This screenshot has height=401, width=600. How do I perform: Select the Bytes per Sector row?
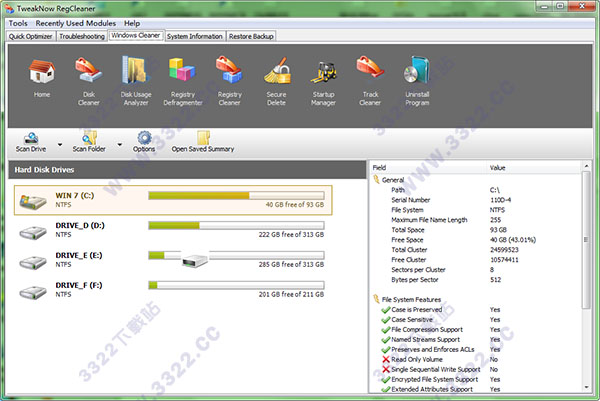pyautogui.click(x=476, y=280)
